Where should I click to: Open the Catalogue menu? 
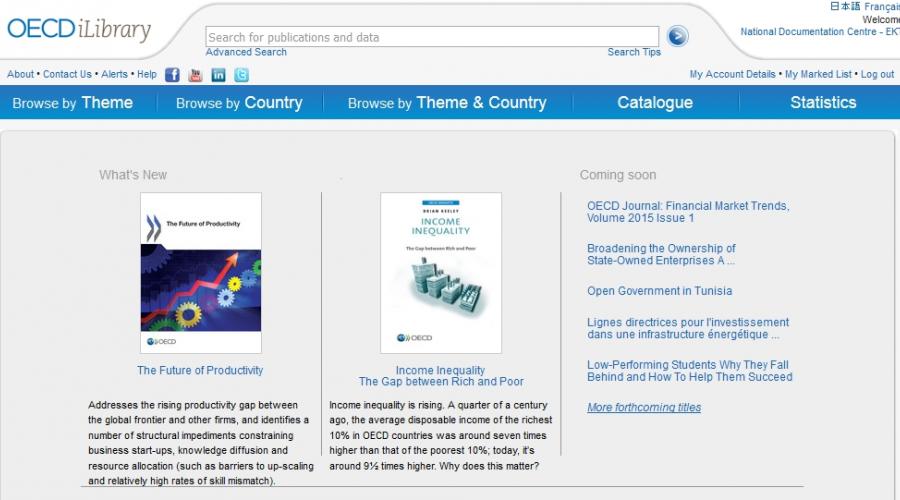click(655, 103)
